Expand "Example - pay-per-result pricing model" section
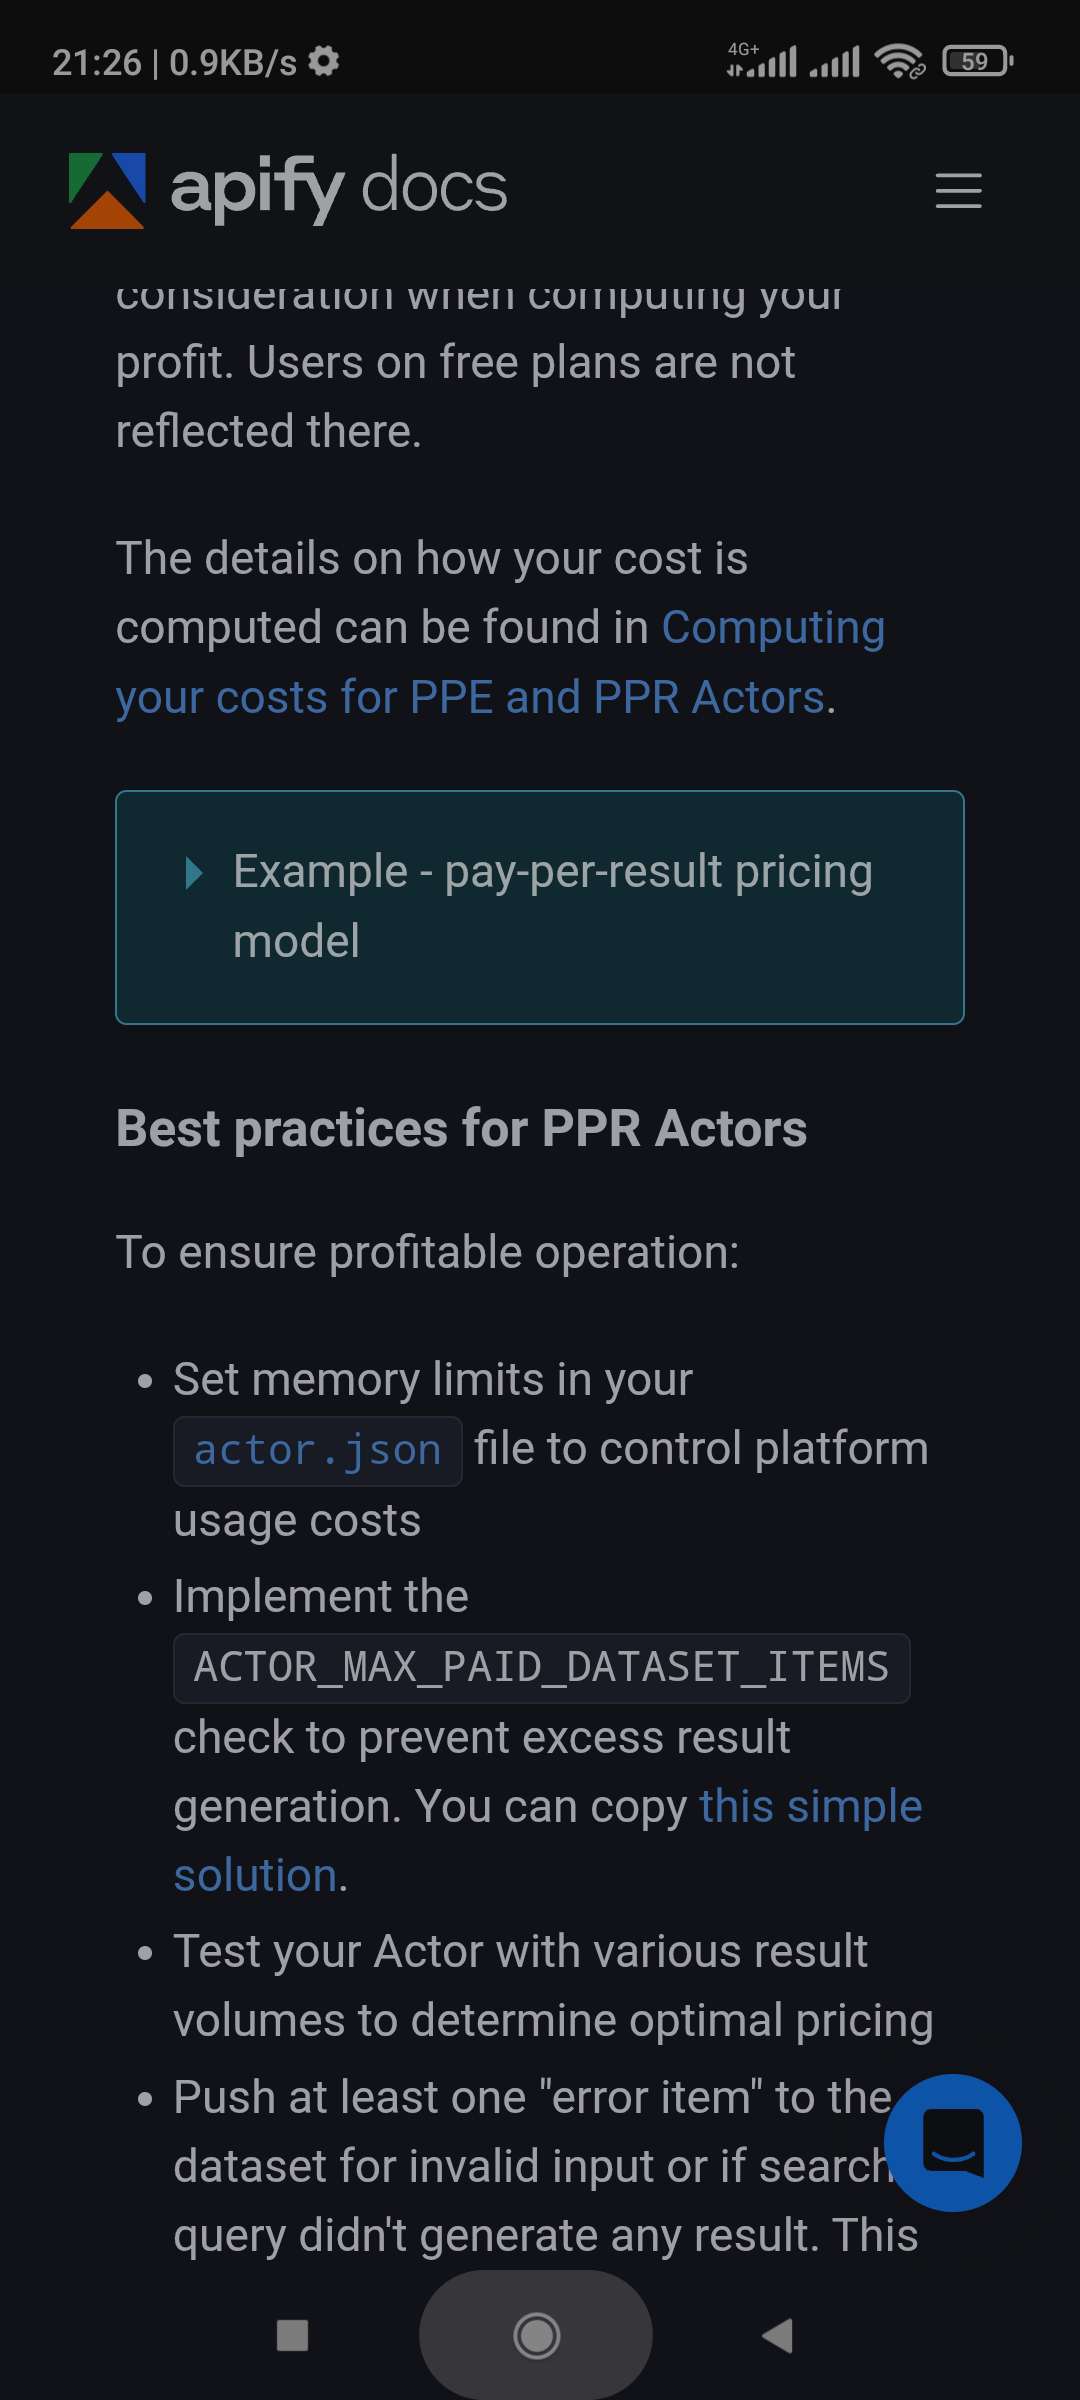 [x=540, y=907]
